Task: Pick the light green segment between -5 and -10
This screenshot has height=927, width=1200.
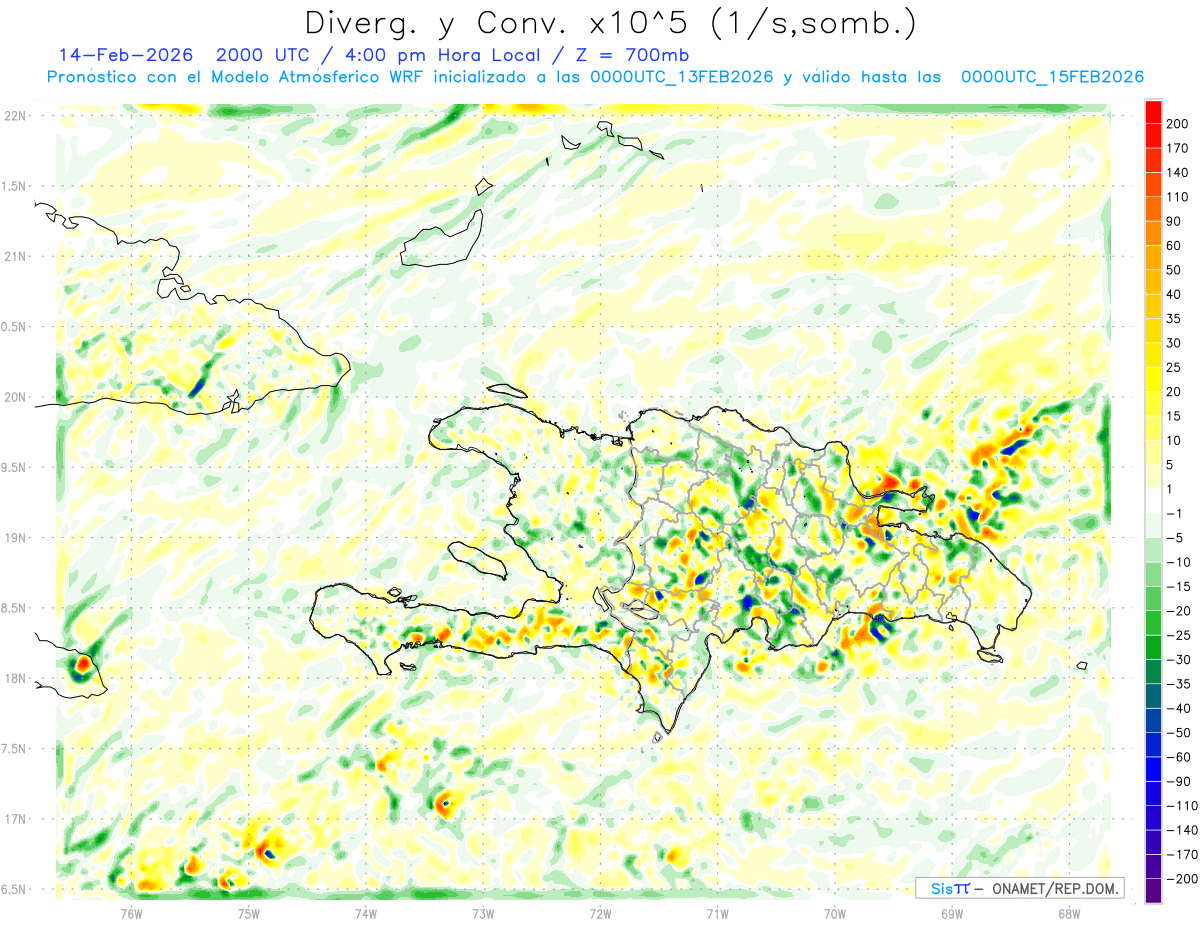Action: pyautogui.click(x=1153, y=550)
